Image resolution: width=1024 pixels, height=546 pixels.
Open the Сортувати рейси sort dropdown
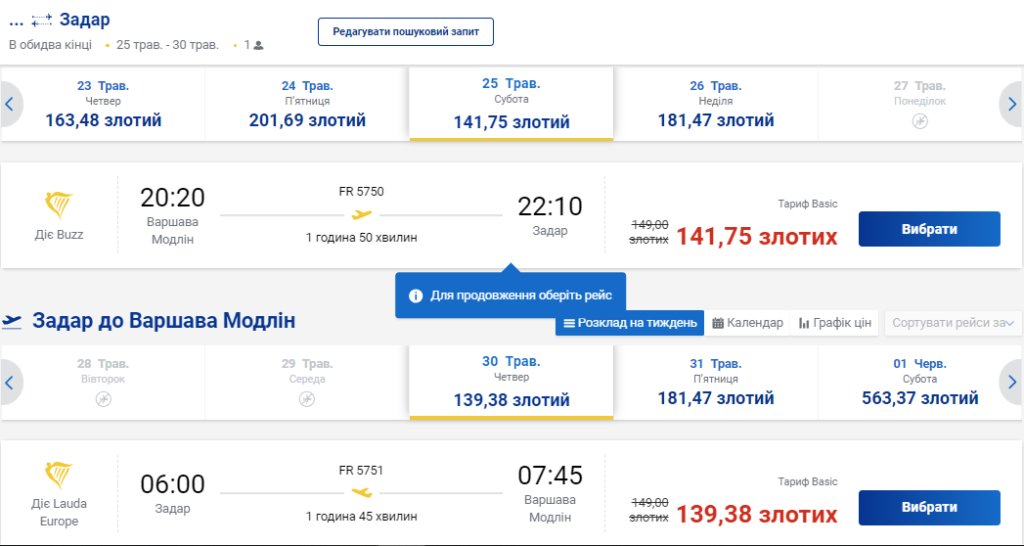[x=954, y=323]
